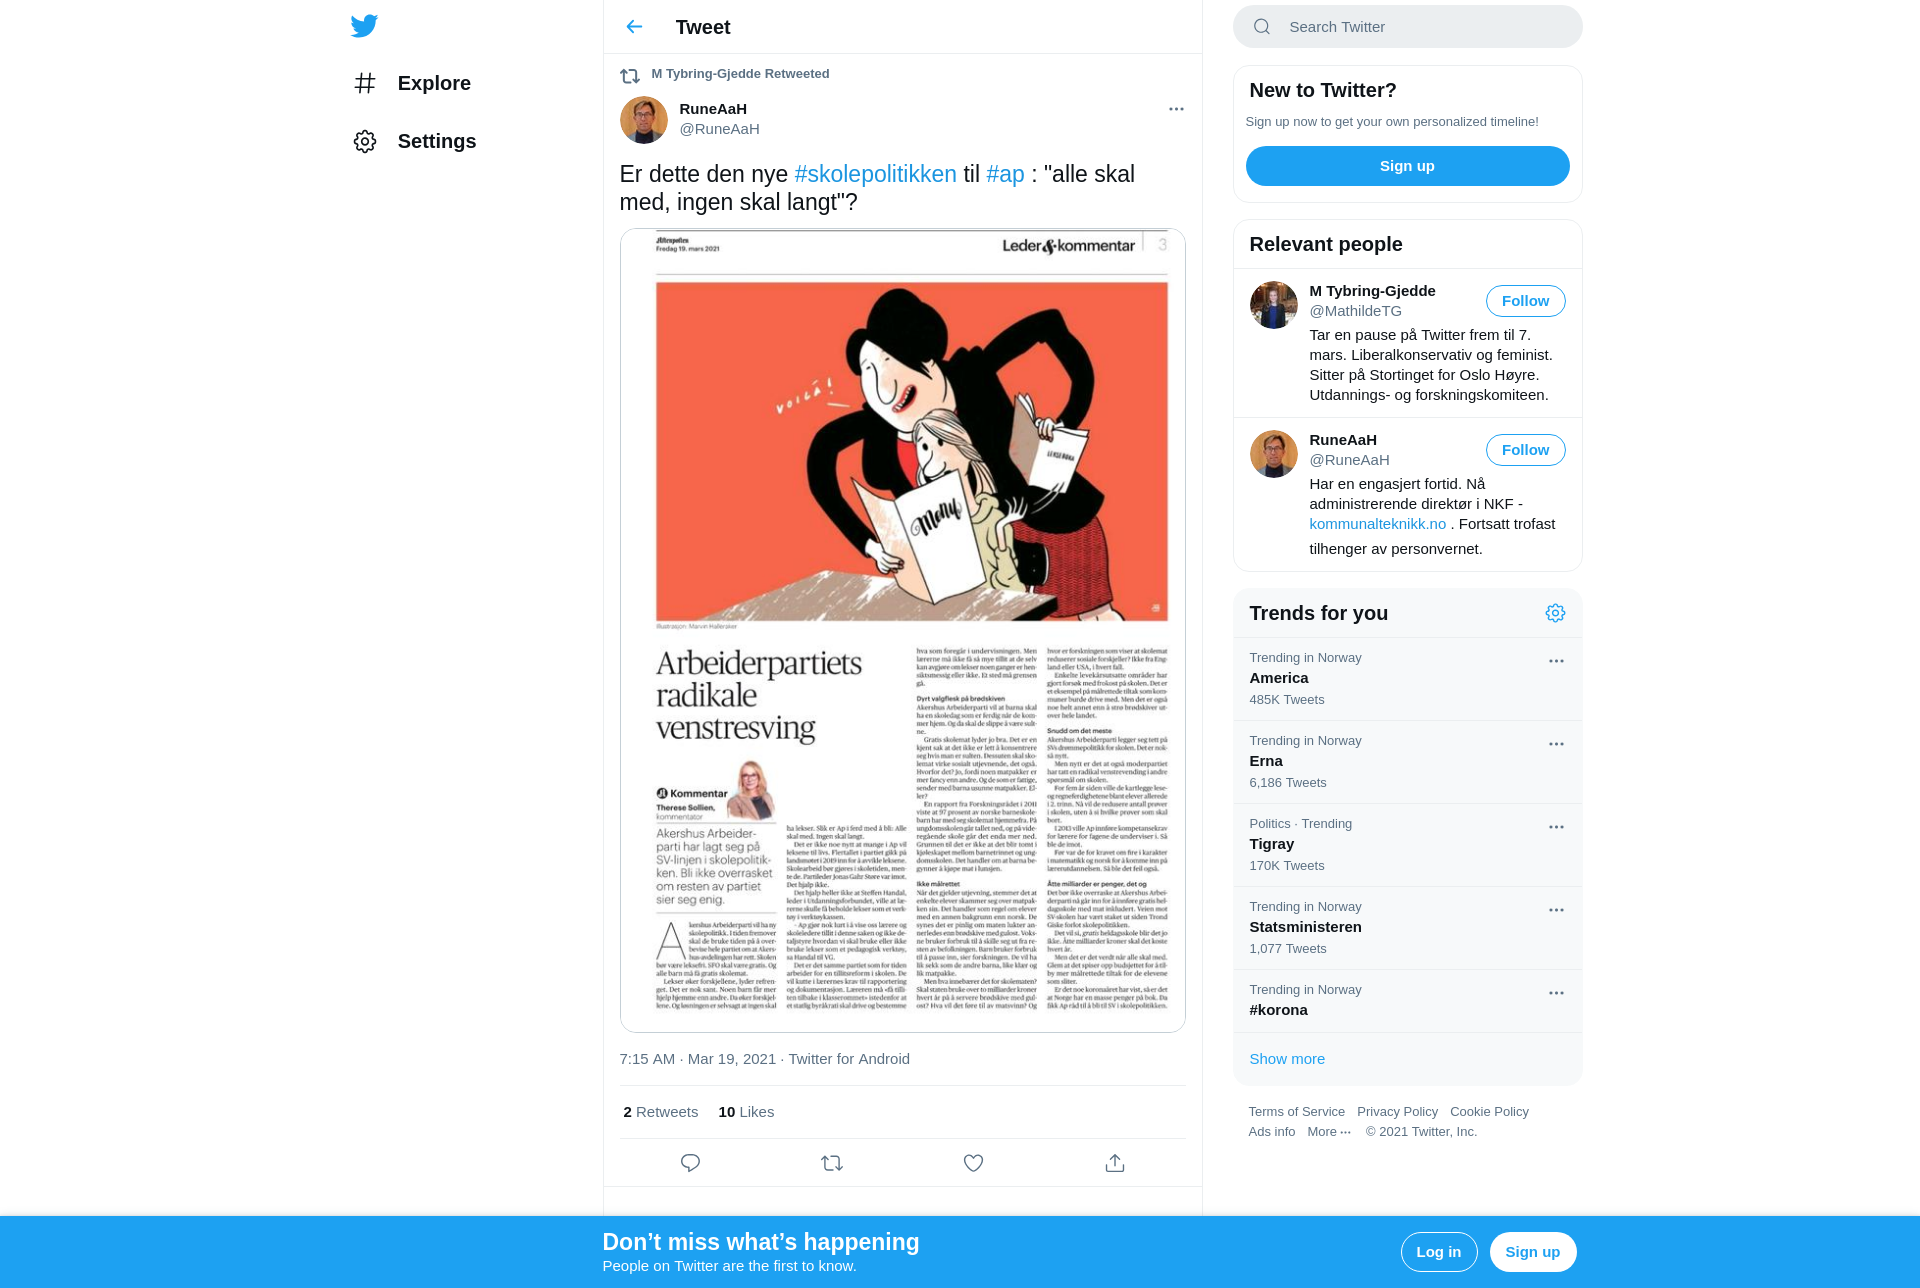This screenshot has height=1288, width=1920.
Task: Open the tweet's three-dot more menu
Action: [1176, 109]
